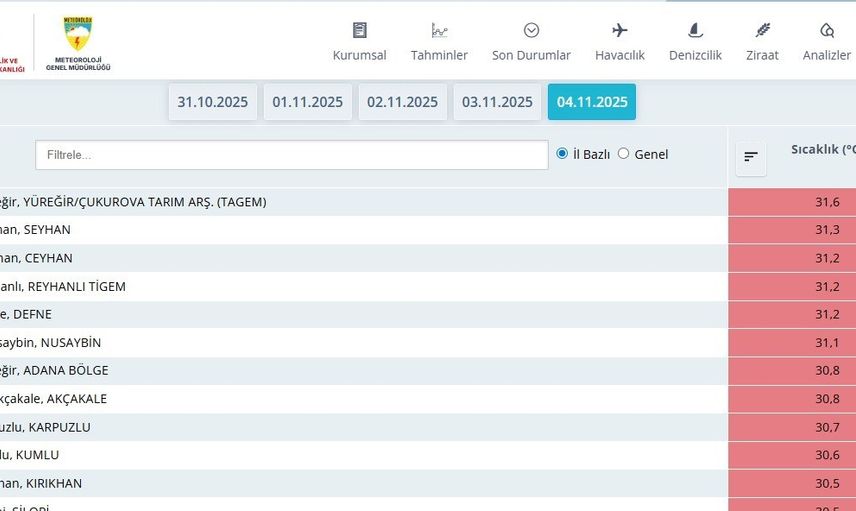856x511 pixels.
Task: Click the Filtrele search input field
Action: [292, 155]
